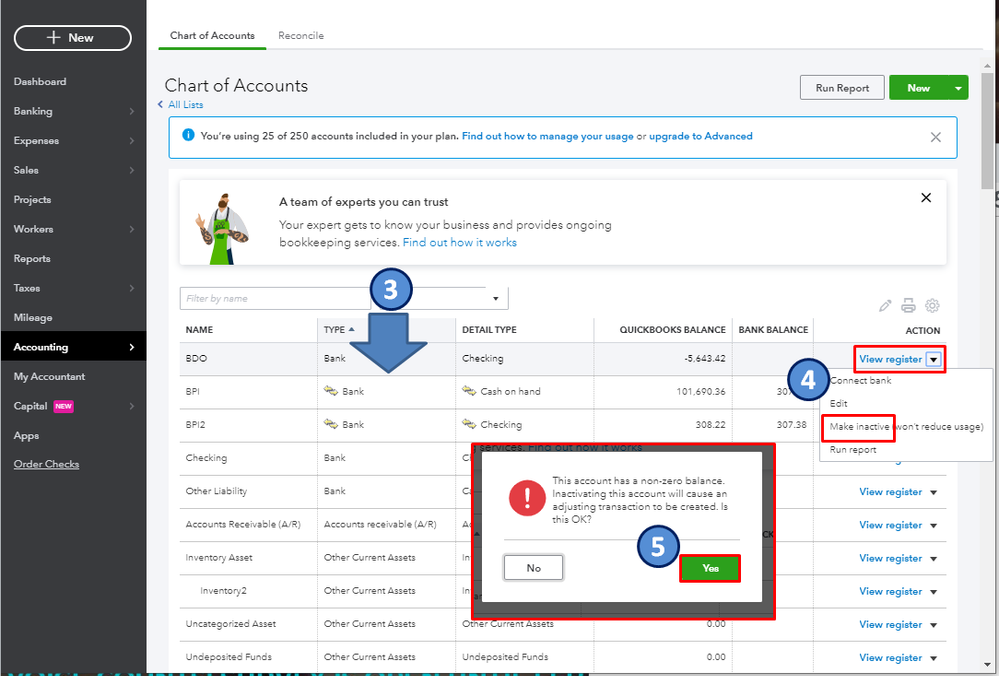The height and width of the screenshot is (676, 999).
Task: Open dropdown arrow for Inventory Asset row
Action: 933,559
